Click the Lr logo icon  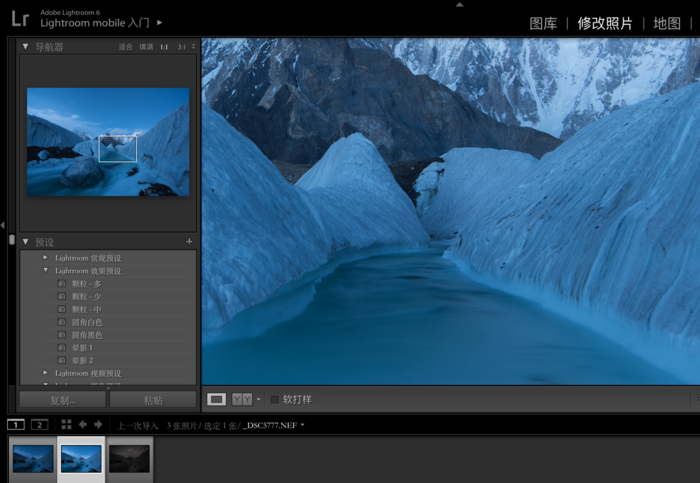click(19, 18)
